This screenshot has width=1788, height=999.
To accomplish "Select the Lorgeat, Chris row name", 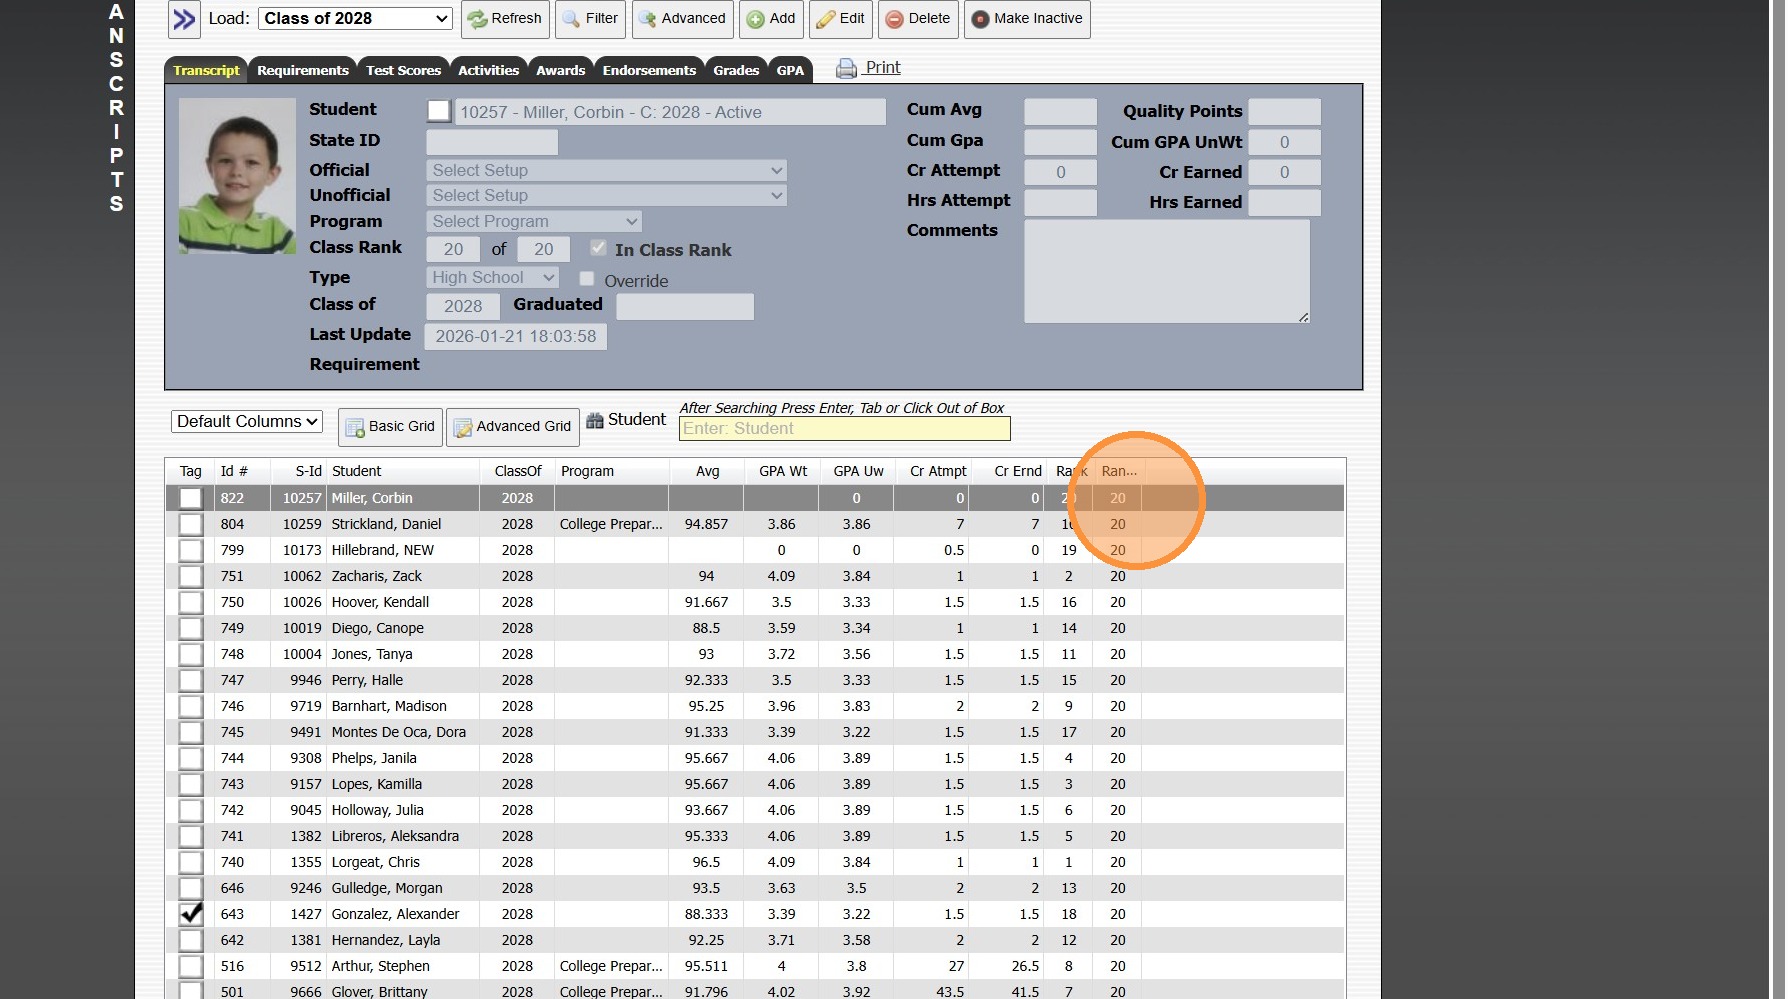I will [376, 862].
